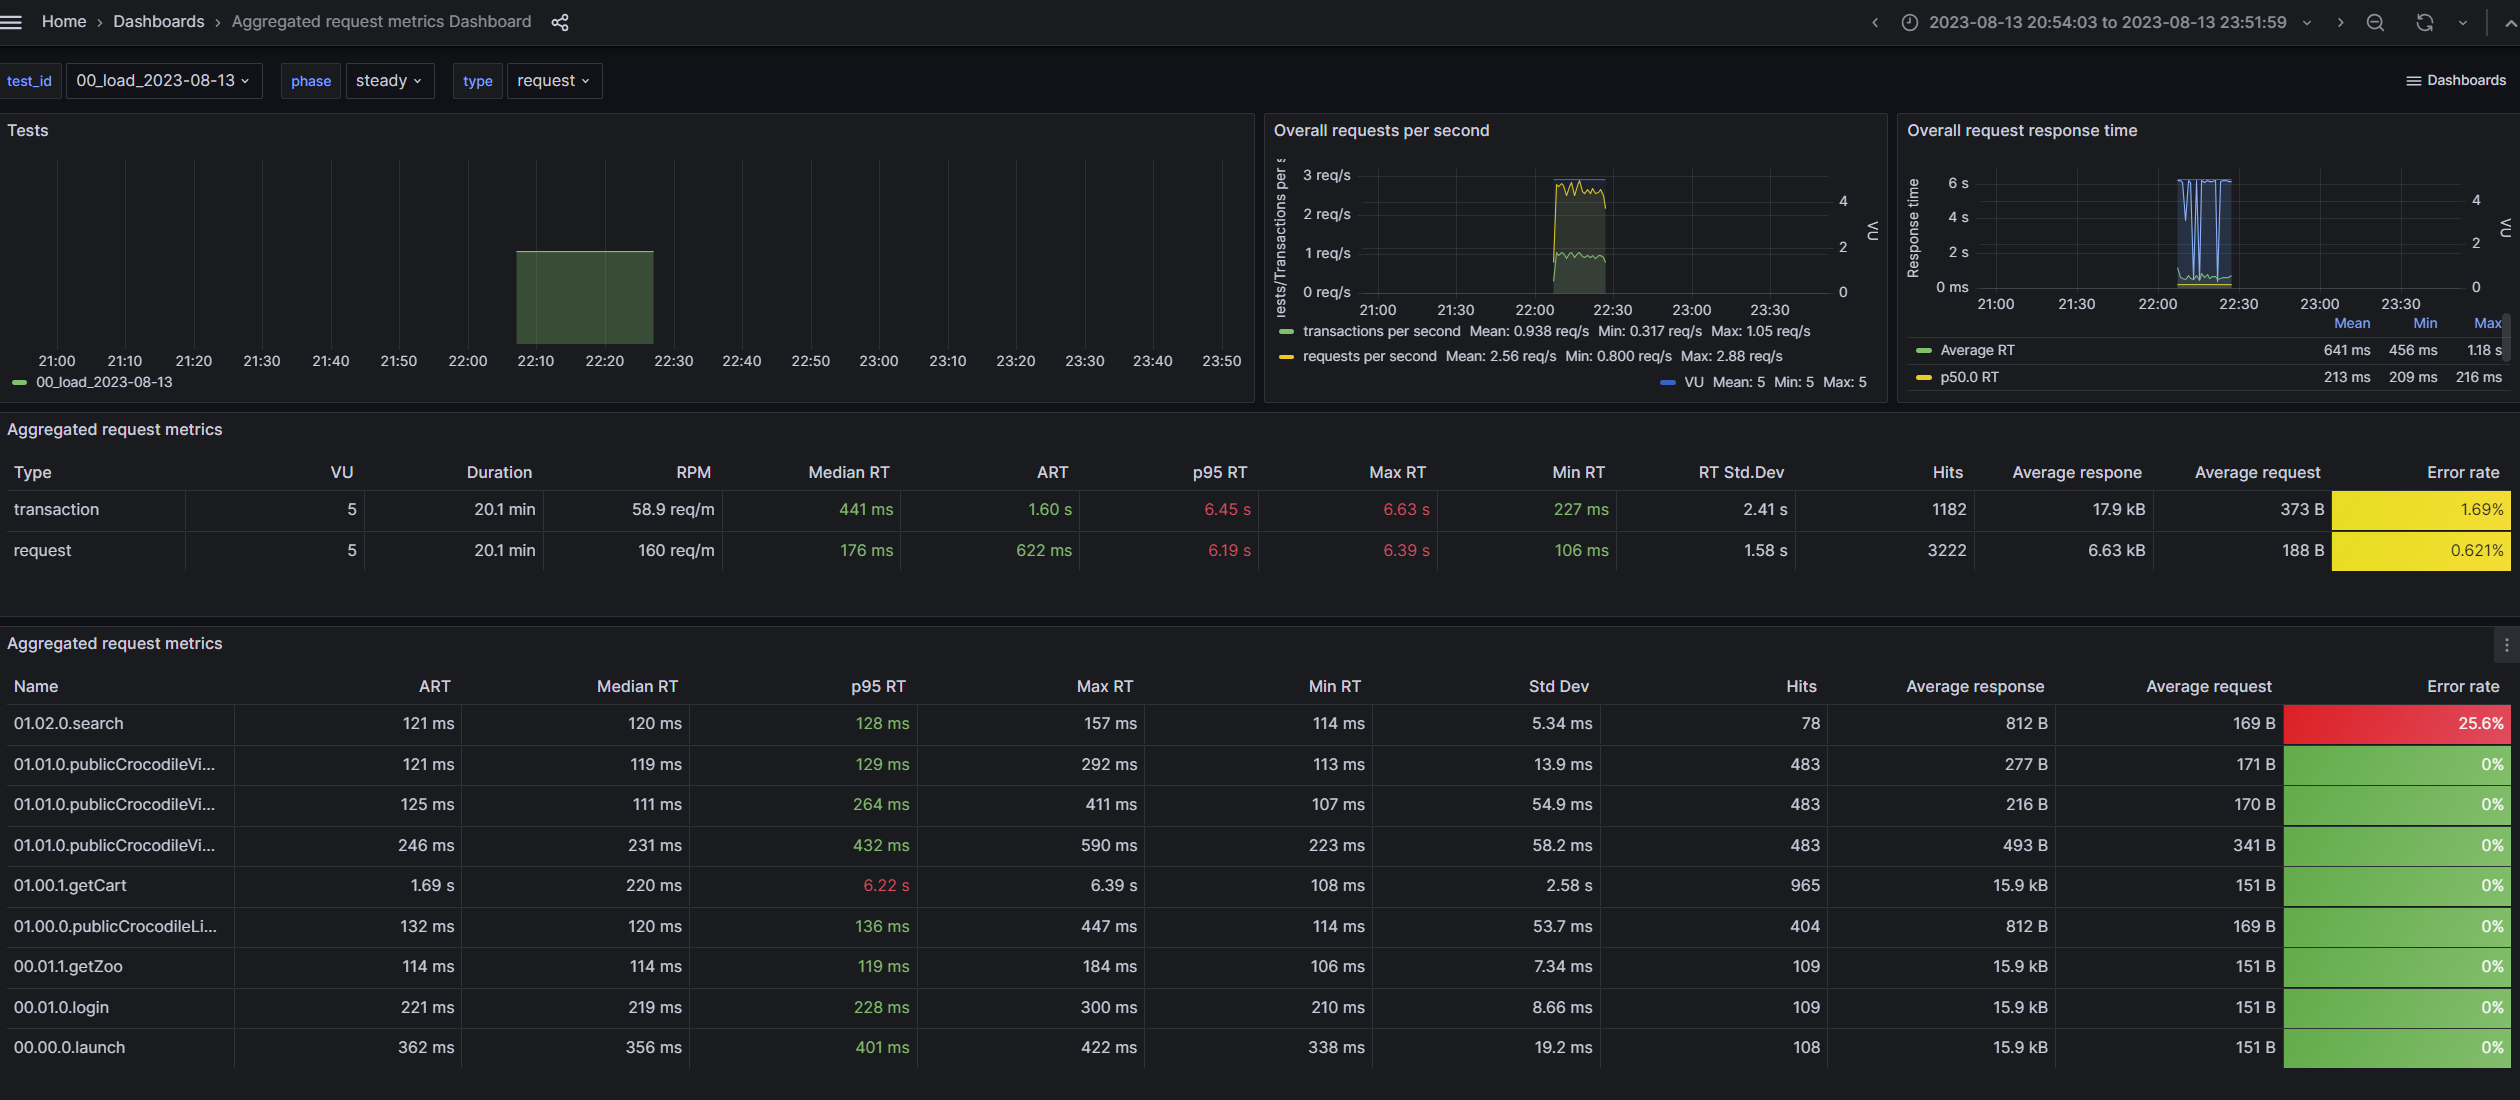Open refresh interval dropdown arrow
The width and height of the screenshot is (2520, 1100).
point(2463,22)
